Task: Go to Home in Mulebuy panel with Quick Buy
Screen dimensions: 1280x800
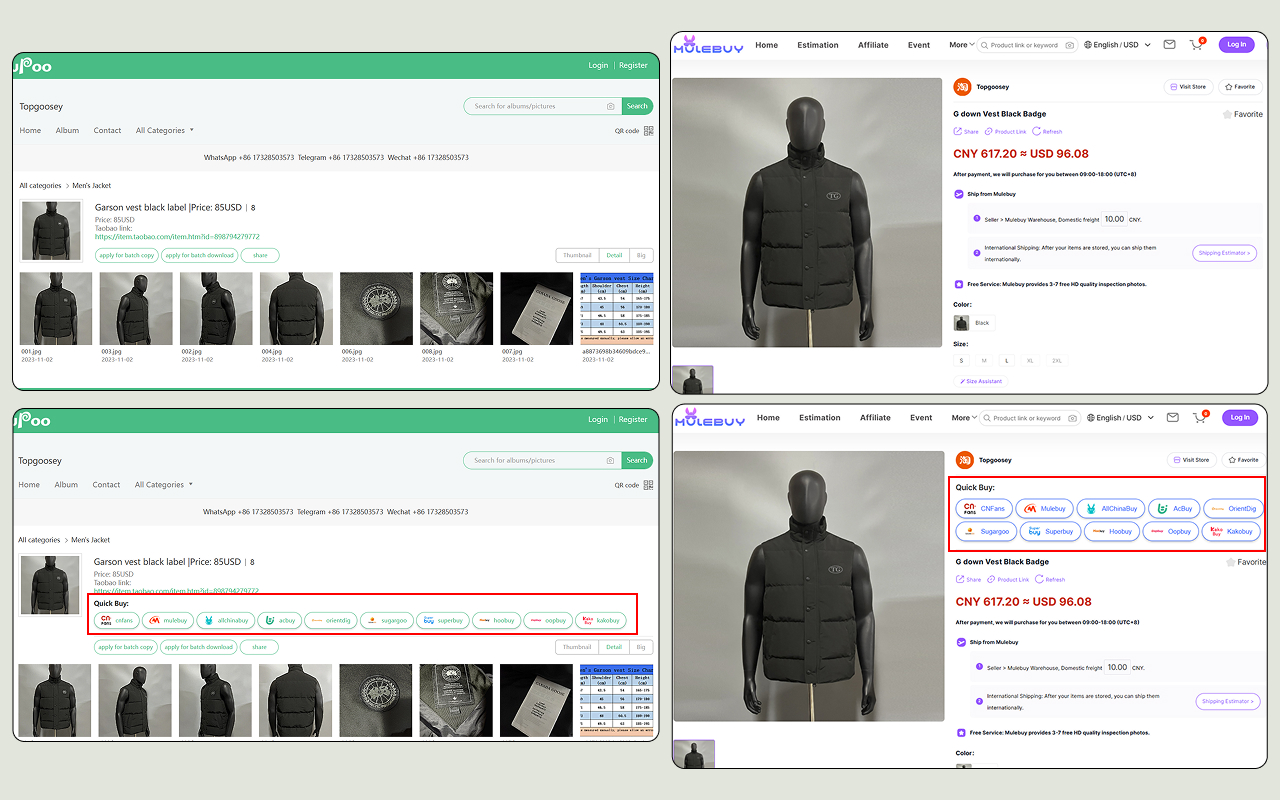Action: 768,418
